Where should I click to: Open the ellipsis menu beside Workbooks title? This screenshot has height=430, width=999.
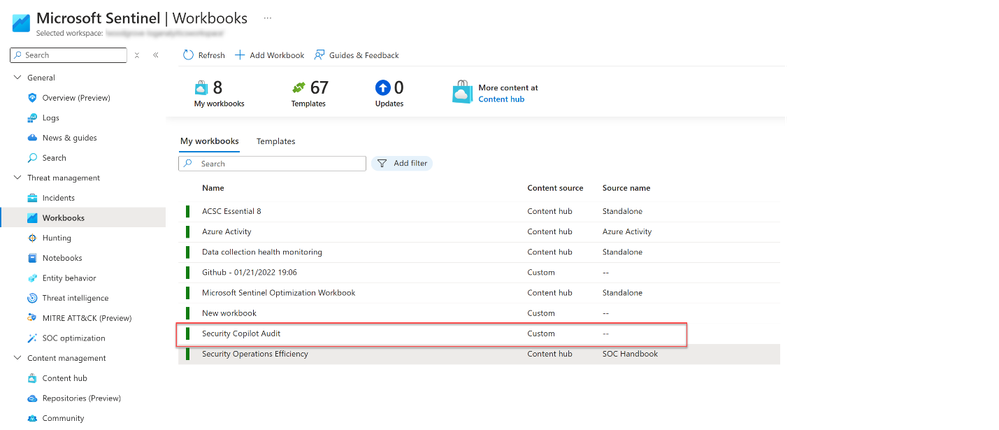pos(268,18)
